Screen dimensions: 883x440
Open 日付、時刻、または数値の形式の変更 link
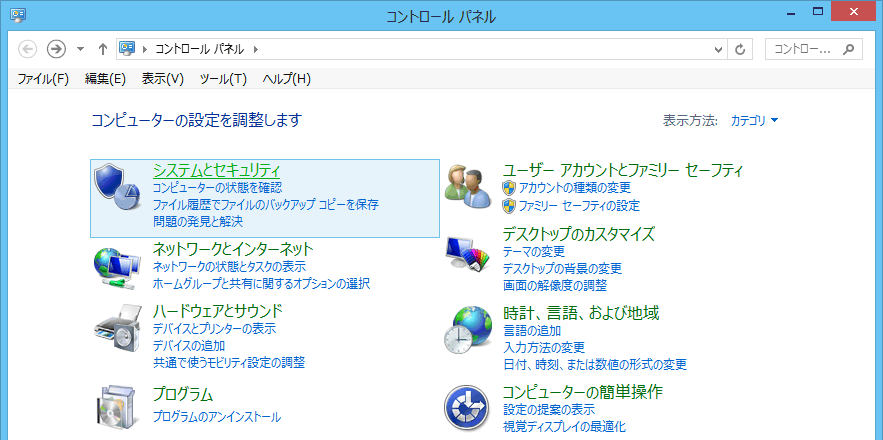(x=595, y=365)
